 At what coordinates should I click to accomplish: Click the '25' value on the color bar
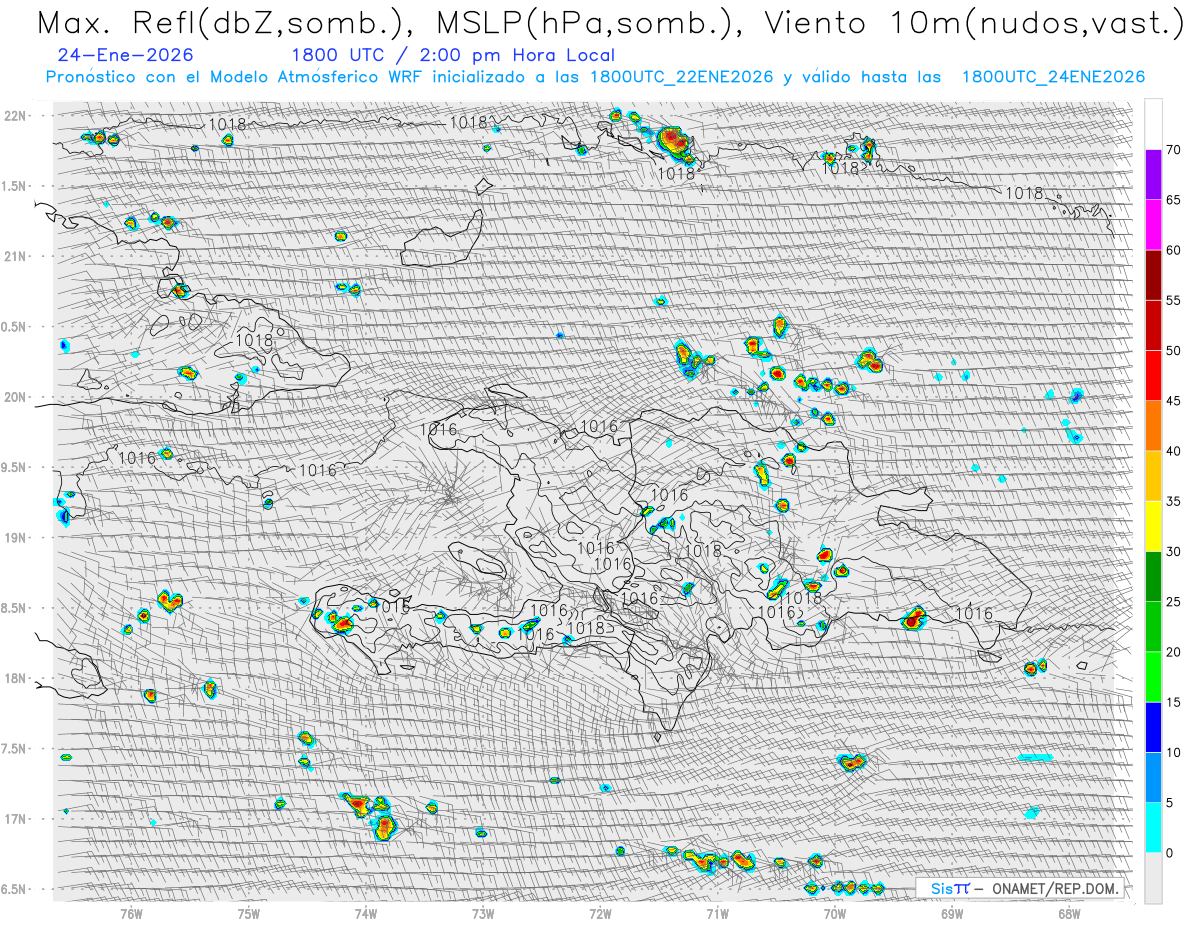pos(1173,601)
